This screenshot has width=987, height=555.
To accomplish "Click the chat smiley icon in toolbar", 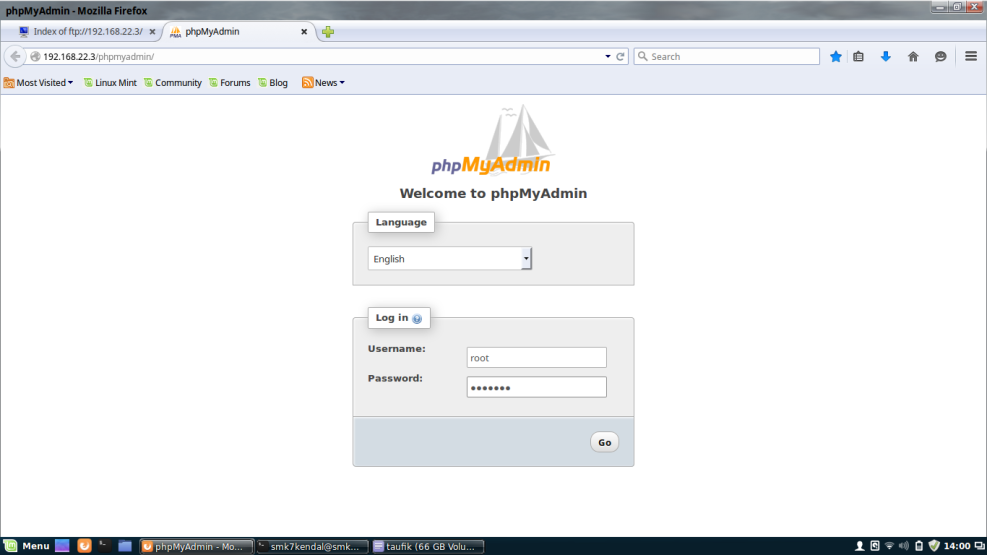I will pos(940,57).
